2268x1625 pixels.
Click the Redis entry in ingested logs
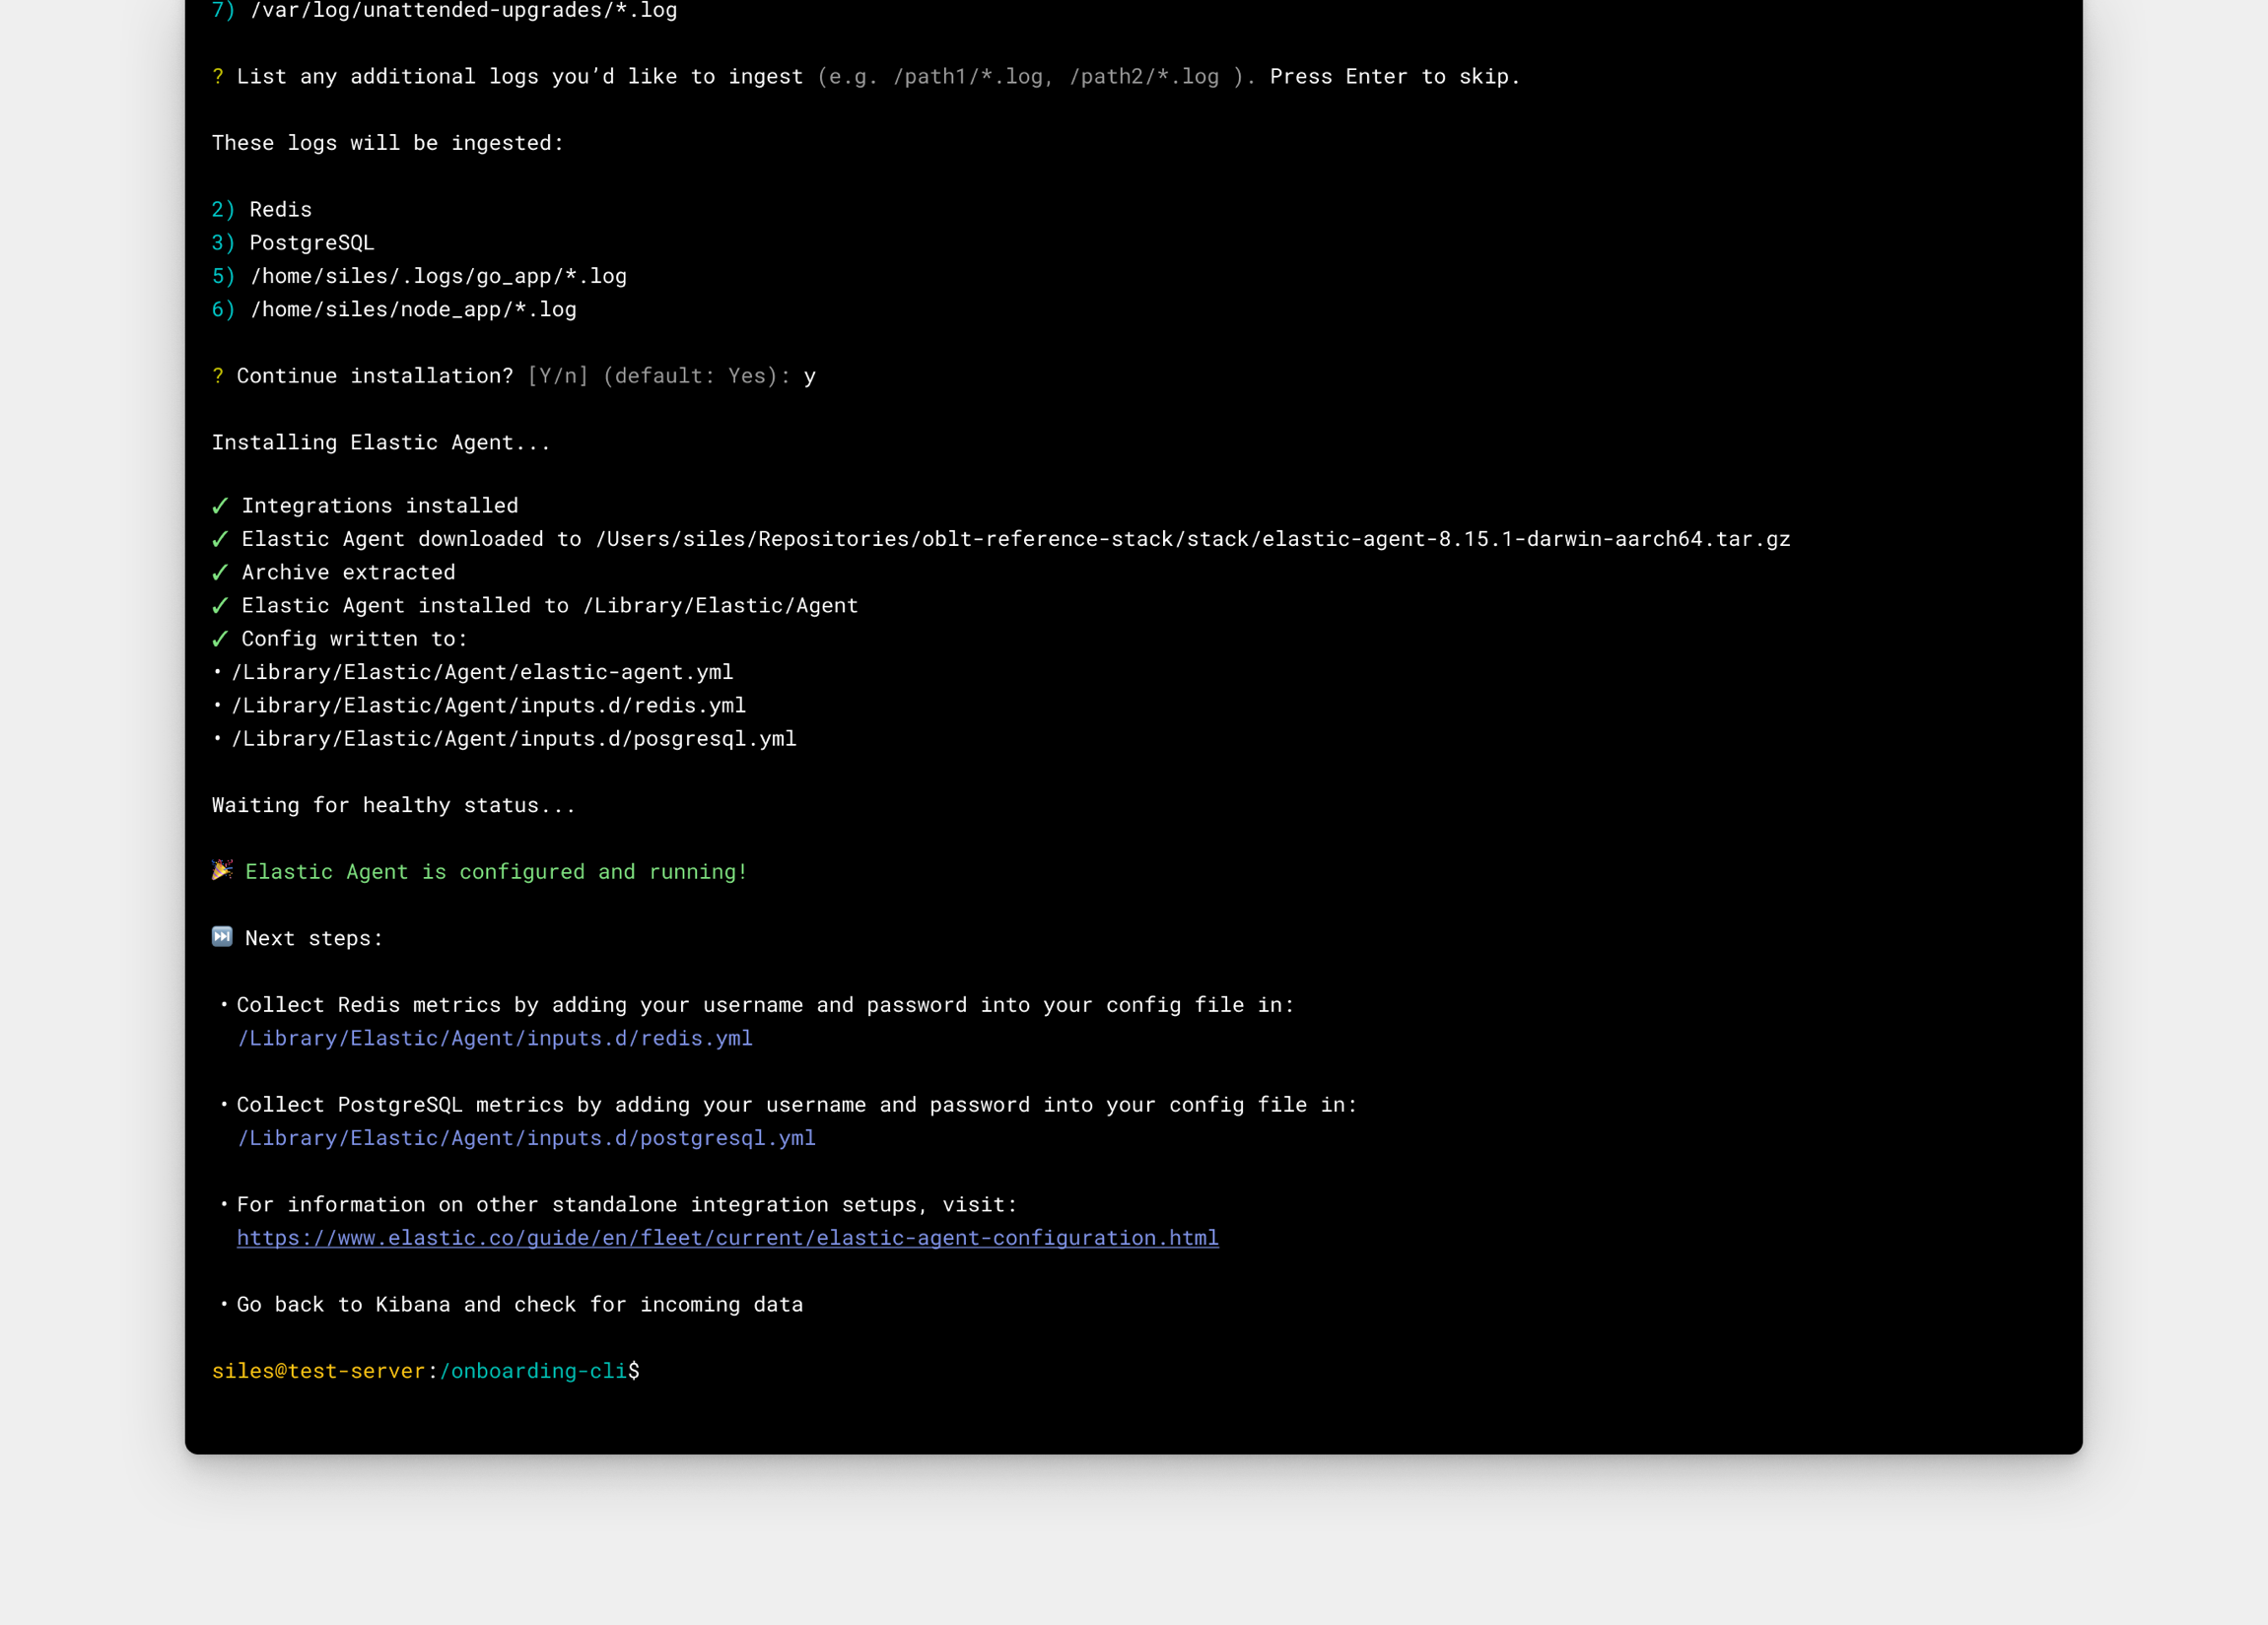[280, 210]
